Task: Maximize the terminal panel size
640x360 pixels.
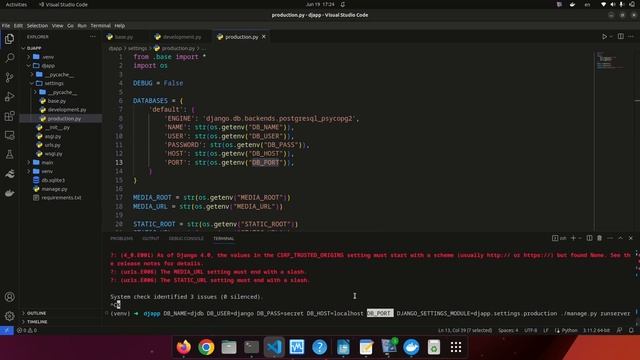Action: tap(620, 238)
